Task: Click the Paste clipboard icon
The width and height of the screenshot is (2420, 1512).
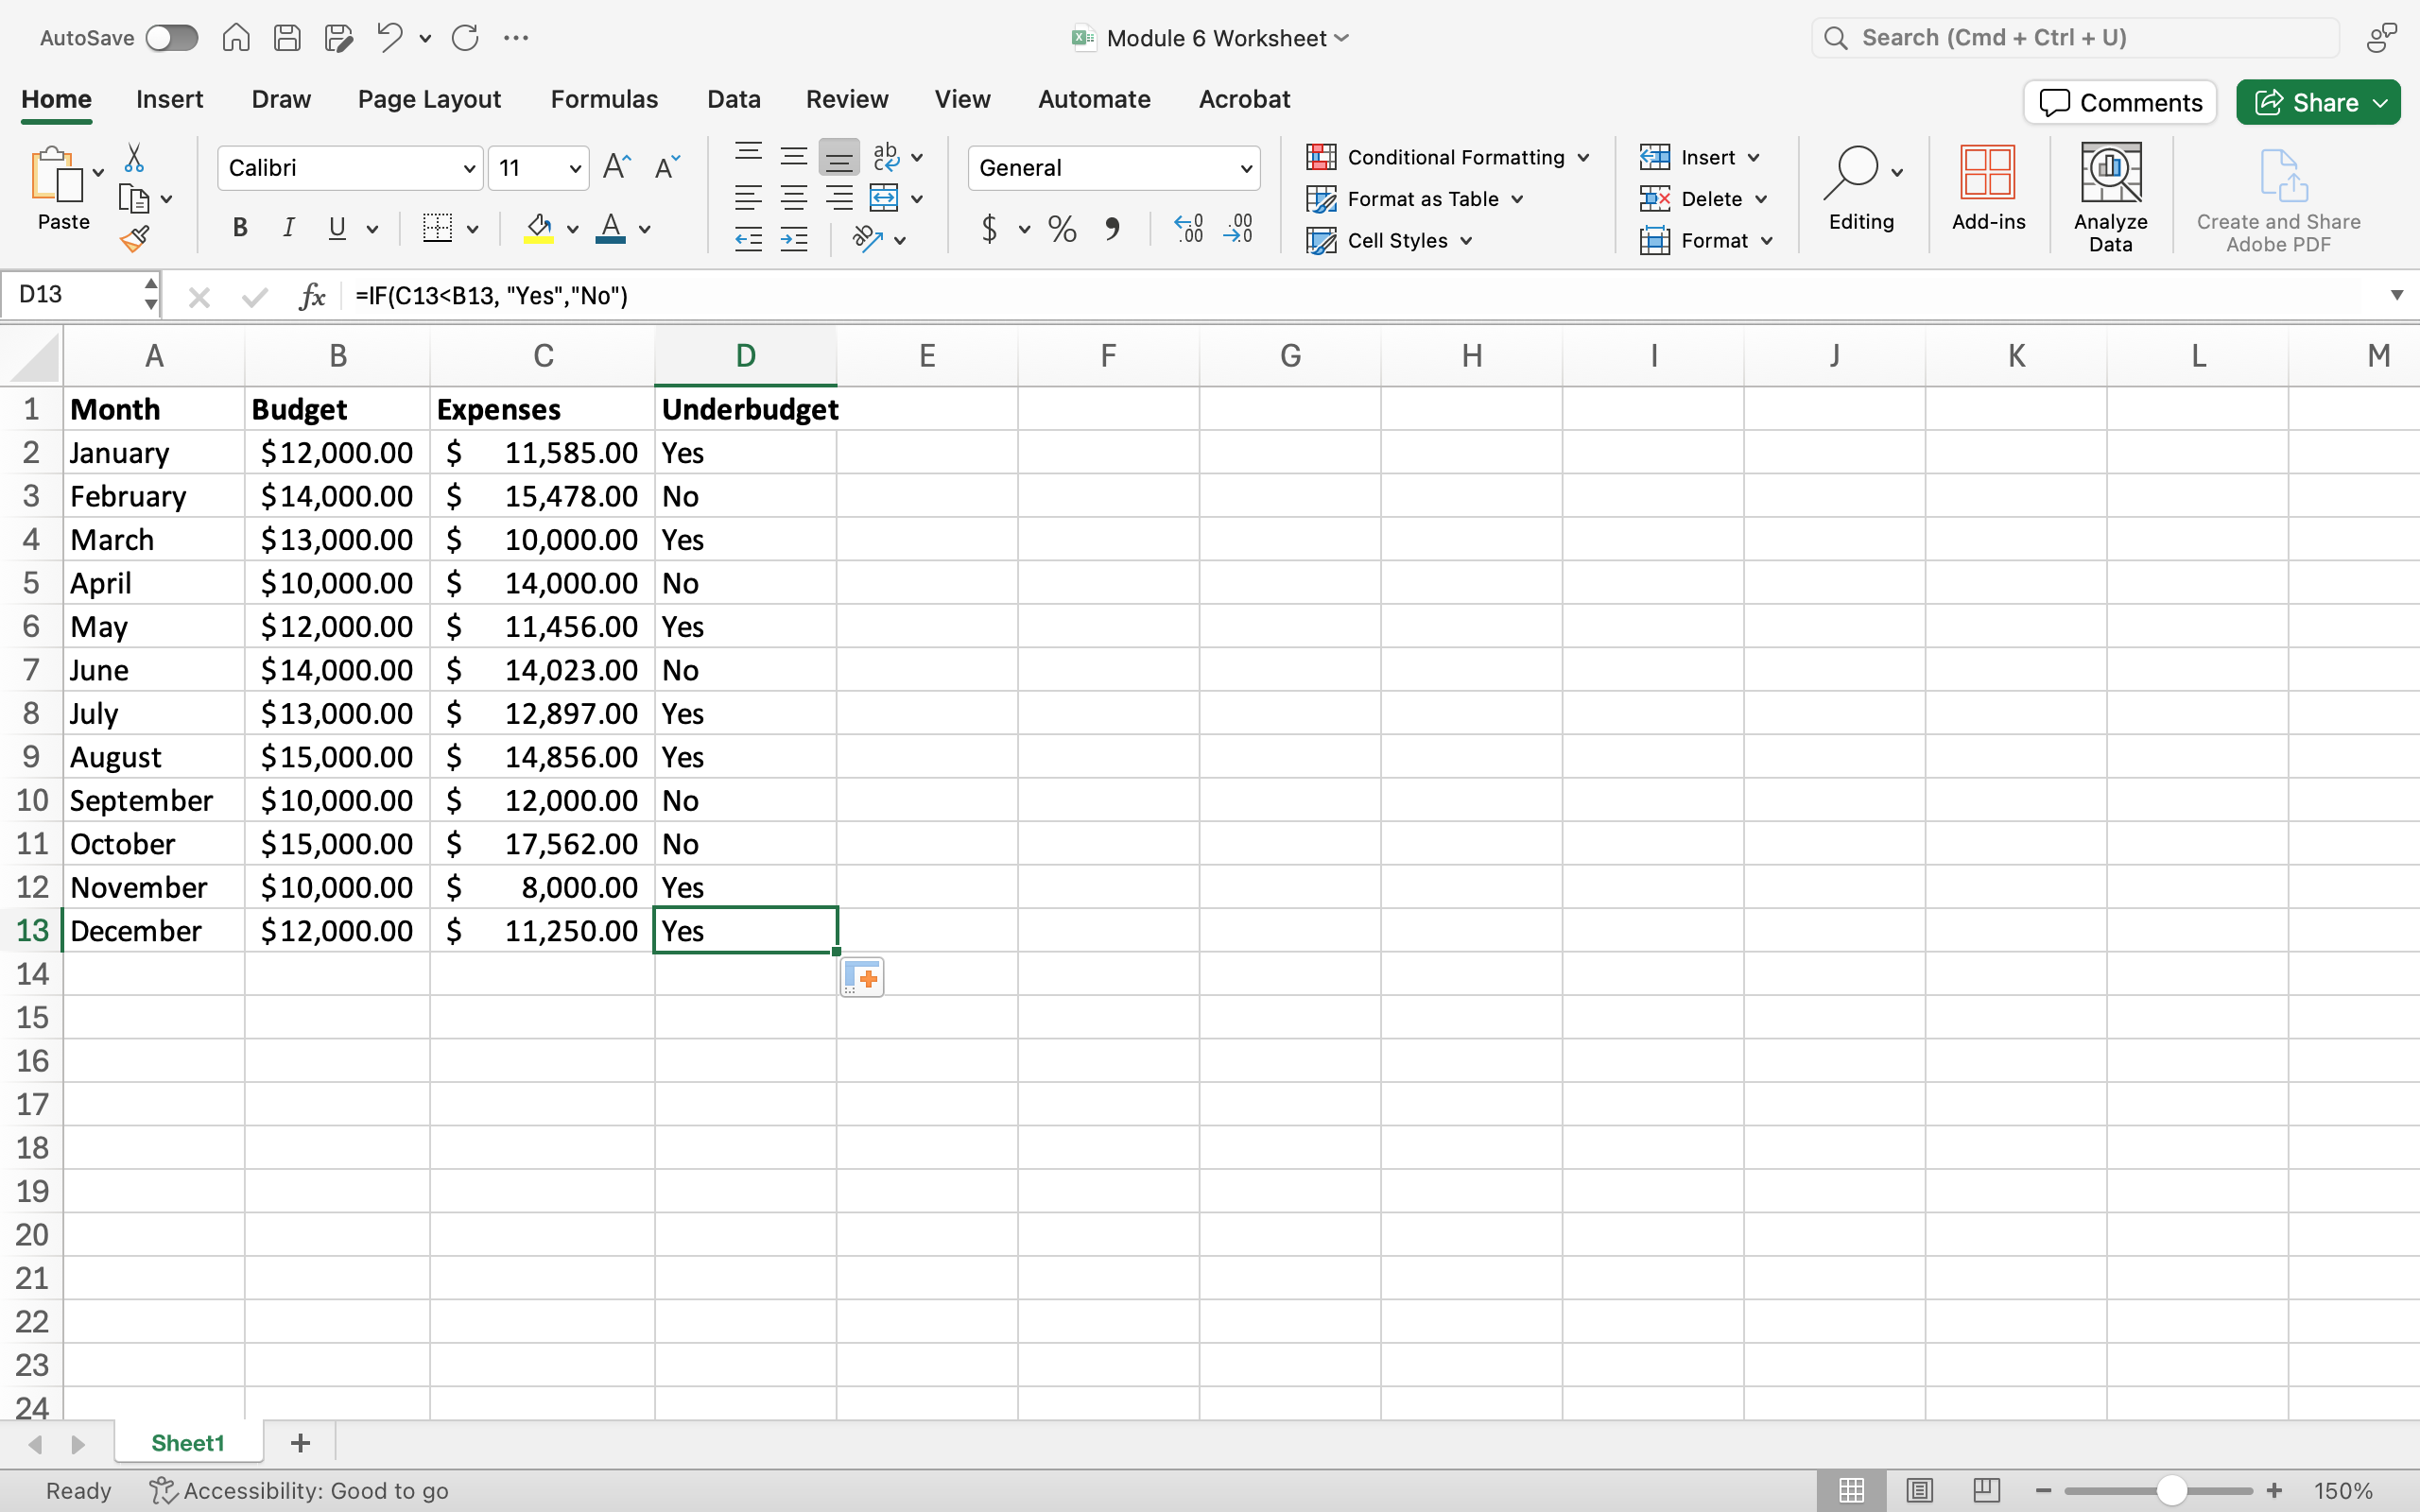Action: coord(57,175)
